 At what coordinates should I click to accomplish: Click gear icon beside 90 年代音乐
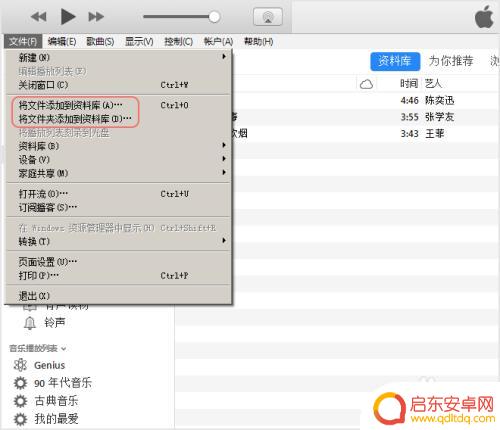pos(20,383)
